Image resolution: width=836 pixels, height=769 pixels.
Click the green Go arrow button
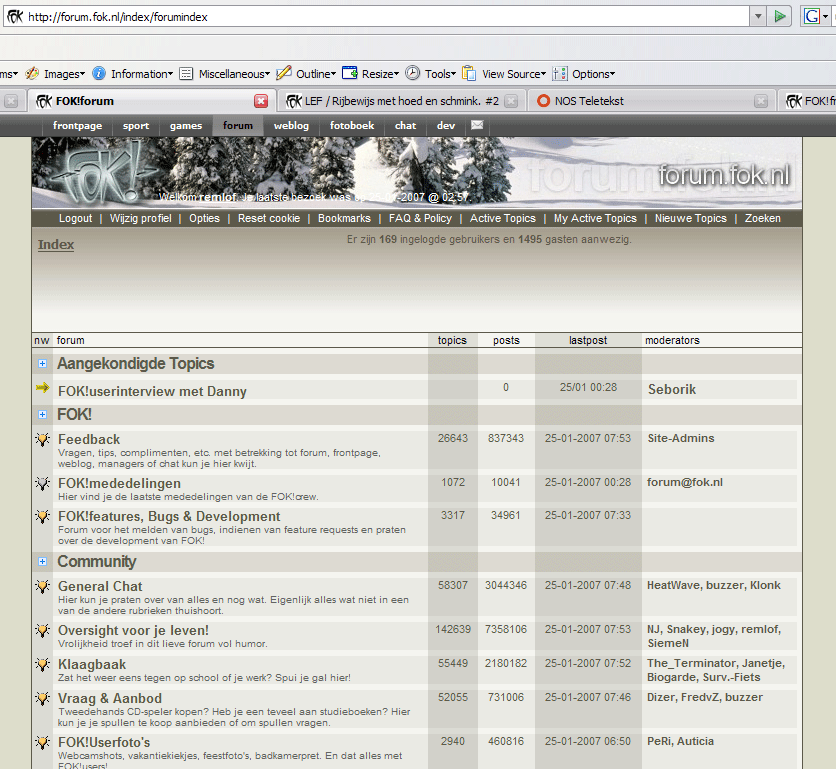[779, 17]
